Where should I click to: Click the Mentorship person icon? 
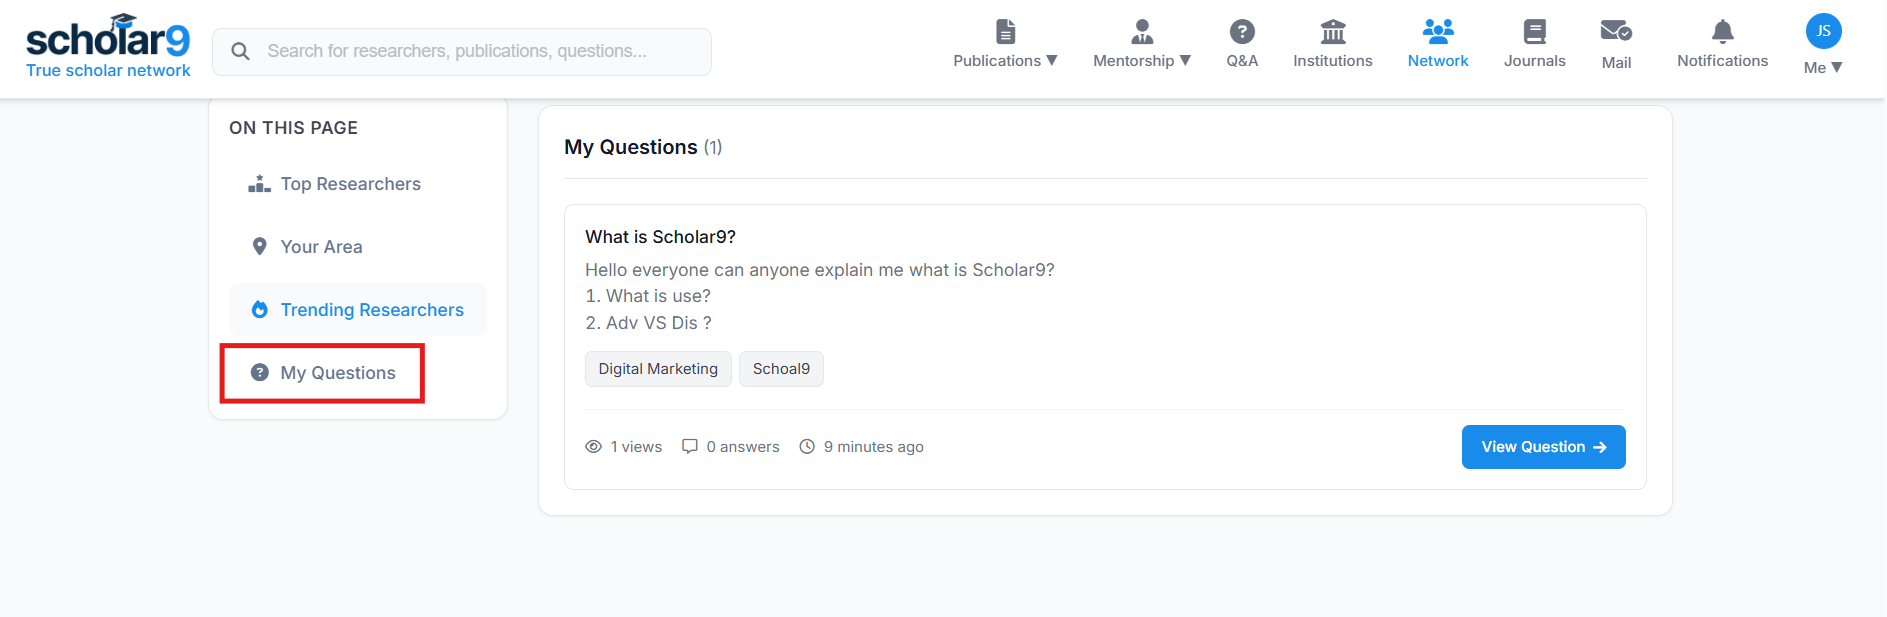pos(1142,32)
